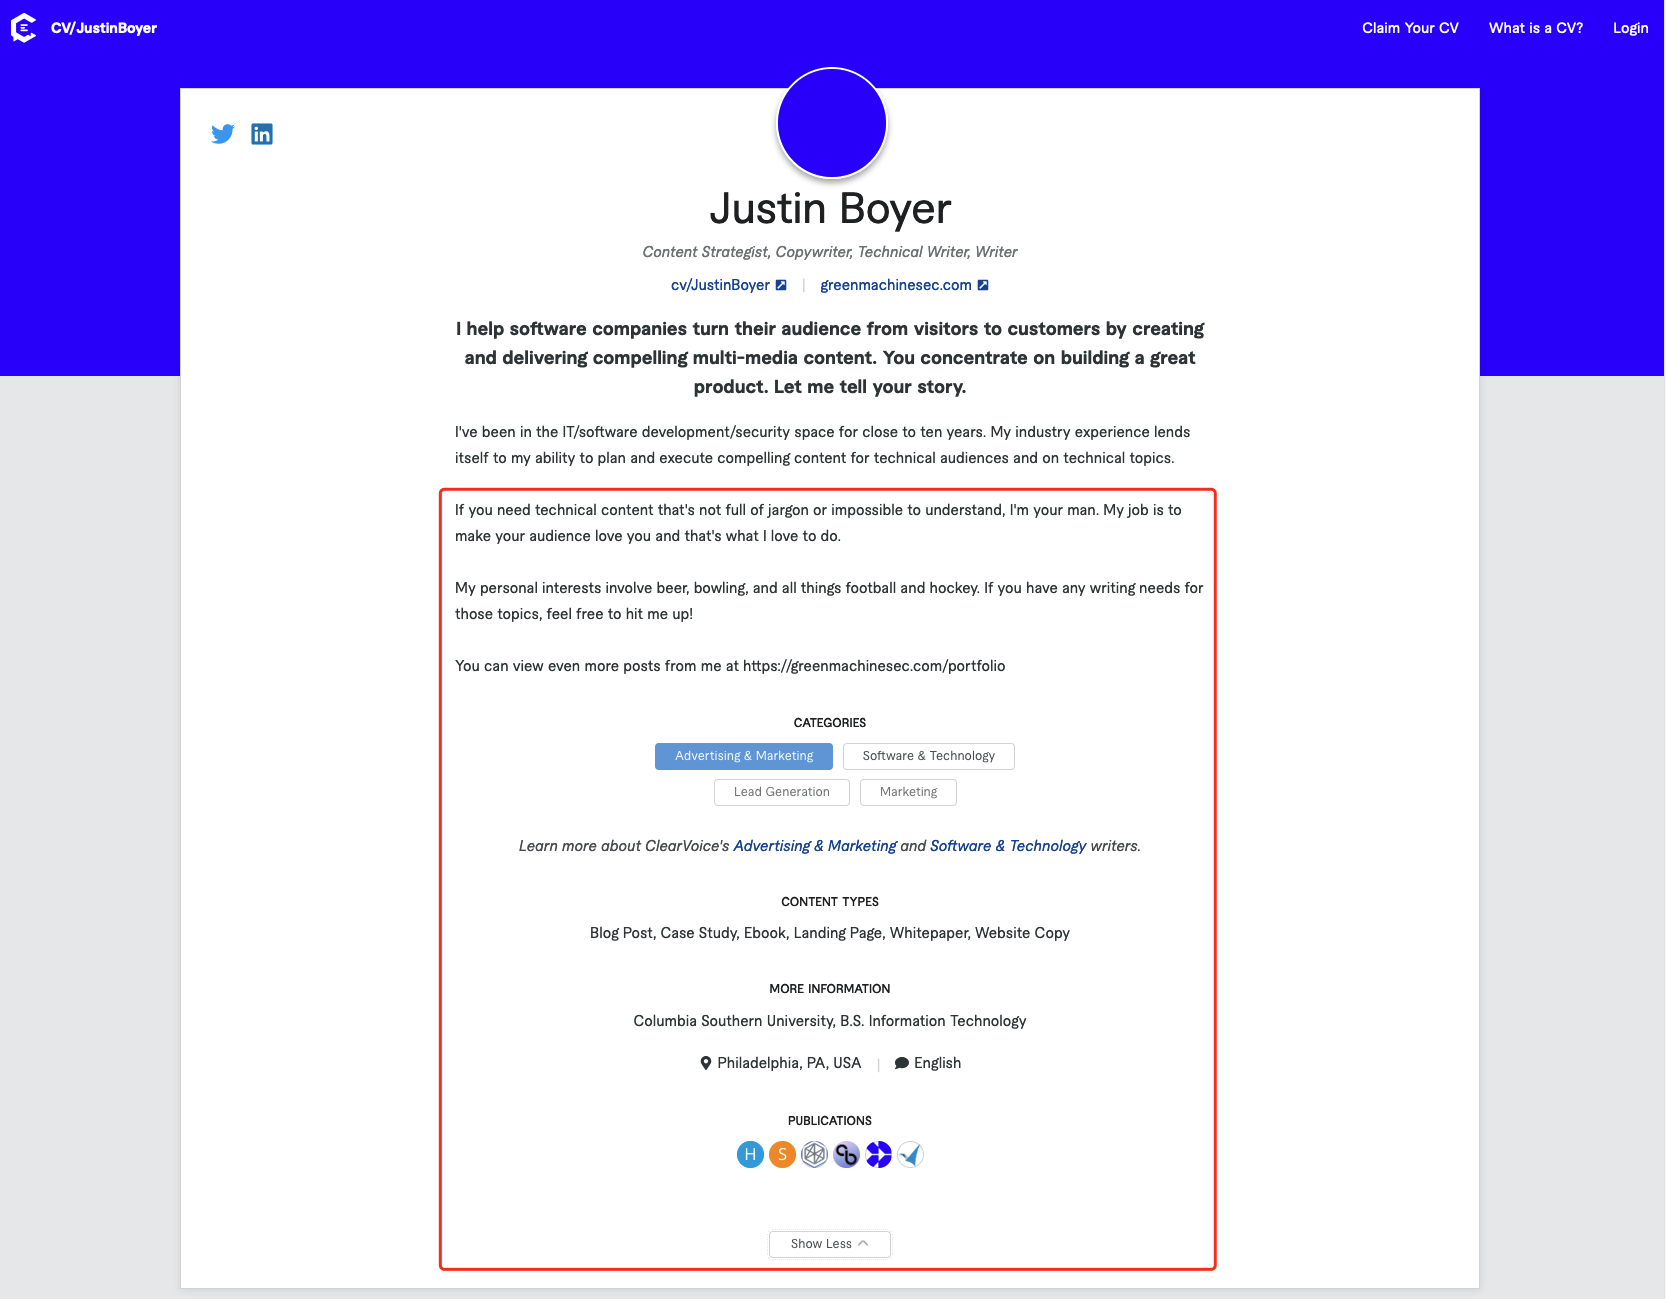The height and width of the screenshot is (1299, 1666).
Task: Open the blue bird publication icon
Action: click(910, 1155)
